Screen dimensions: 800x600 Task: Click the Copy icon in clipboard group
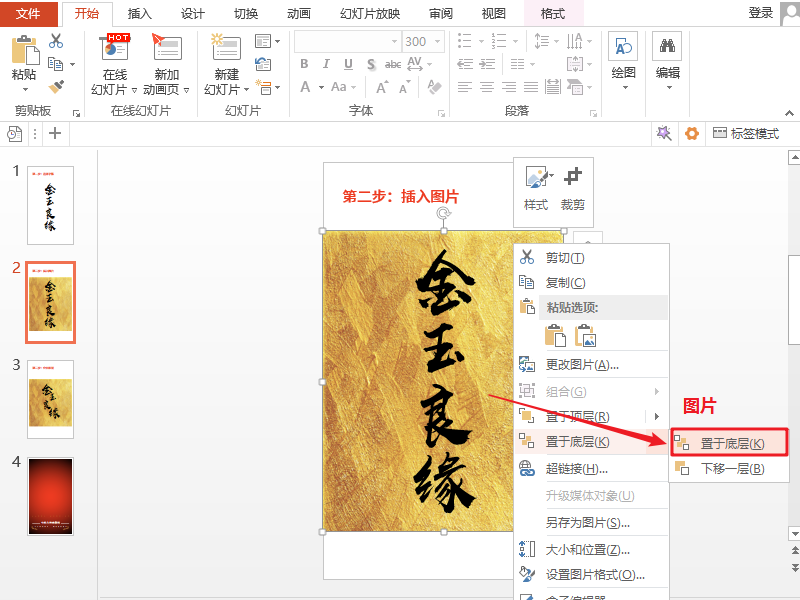click(56, 64)
